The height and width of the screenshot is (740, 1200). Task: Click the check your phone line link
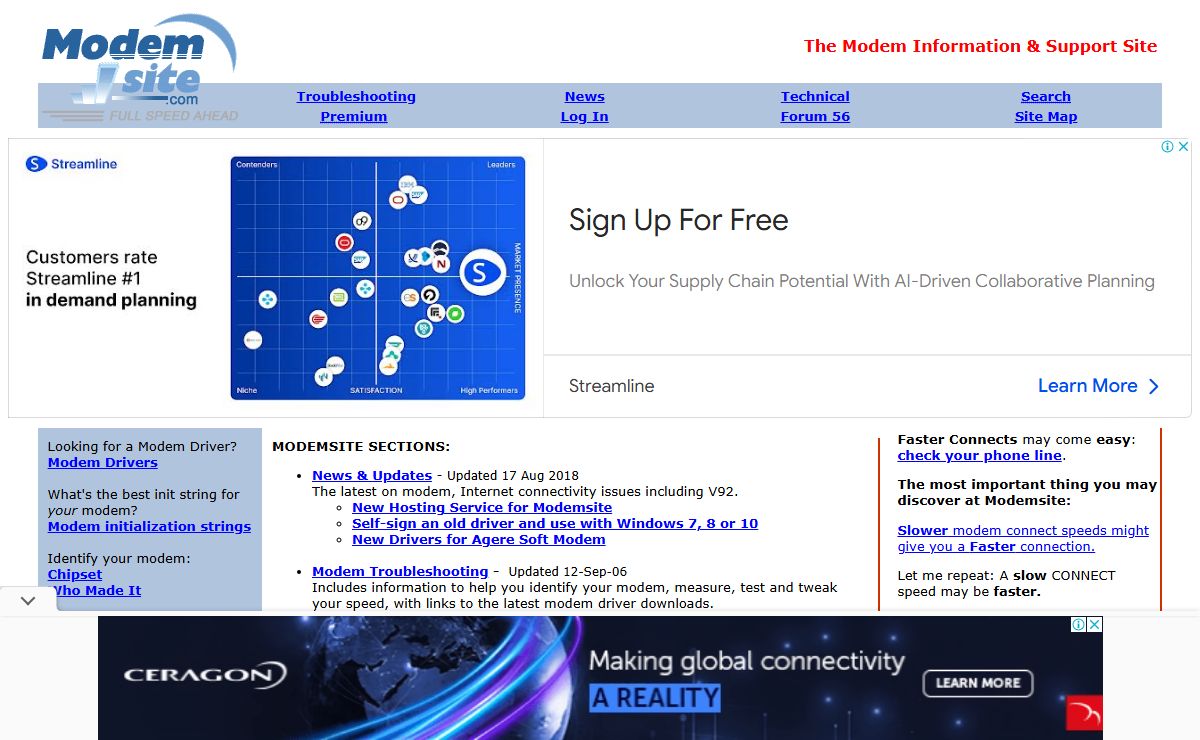[979, 456]
